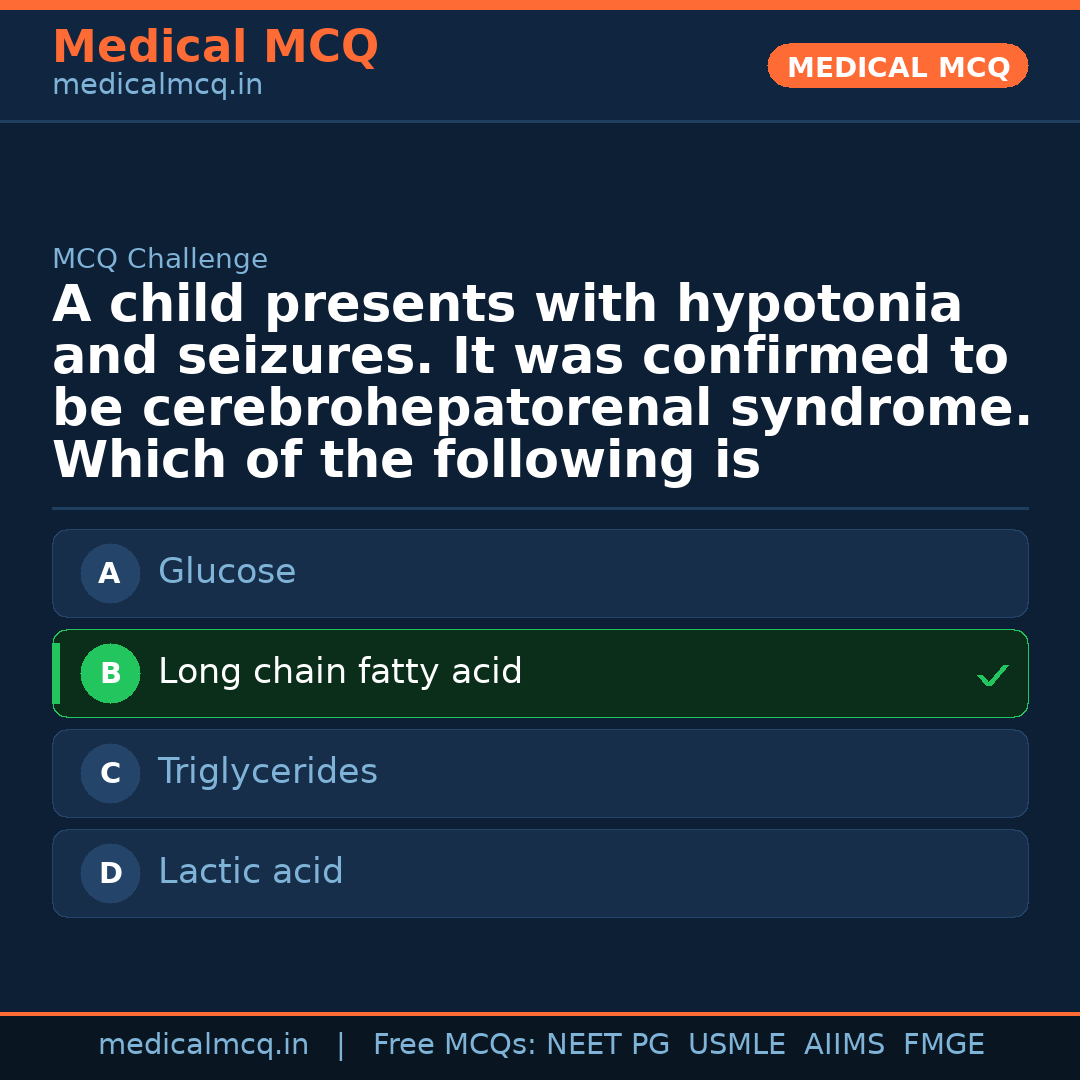This screenshot has height=1080, width=1080.
Task: Choose the Glucose answer text
Action: (227, 572)
